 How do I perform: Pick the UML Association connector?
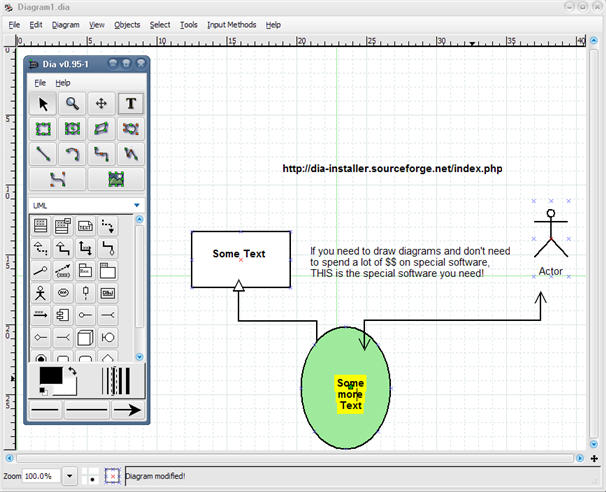[x=85, y=248]
